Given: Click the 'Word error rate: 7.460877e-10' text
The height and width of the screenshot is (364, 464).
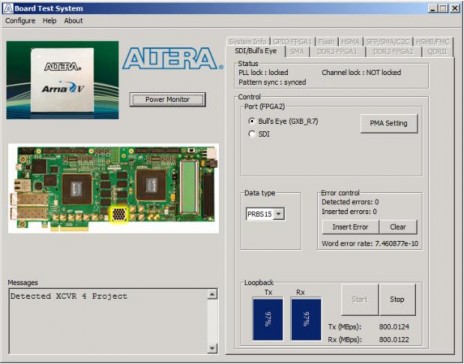Looking at the screenshot, I should (370, 244).
